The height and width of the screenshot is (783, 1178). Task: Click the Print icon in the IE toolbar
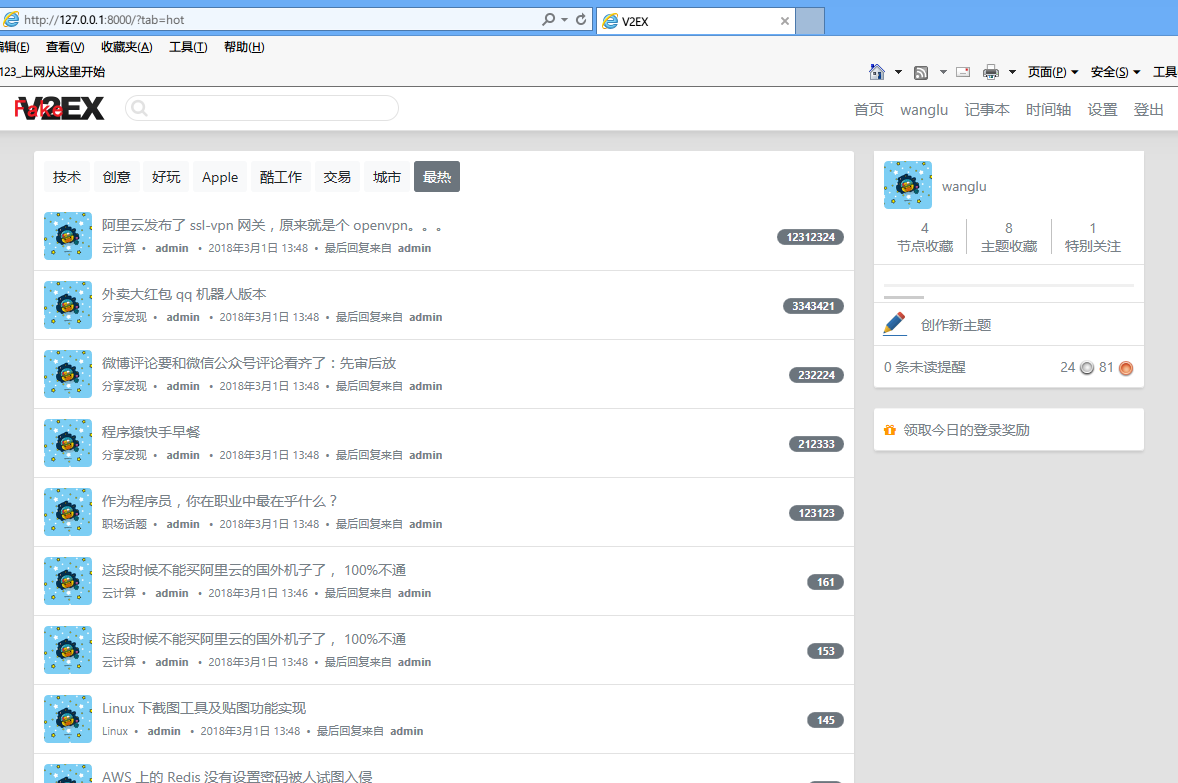coord(991,72)
